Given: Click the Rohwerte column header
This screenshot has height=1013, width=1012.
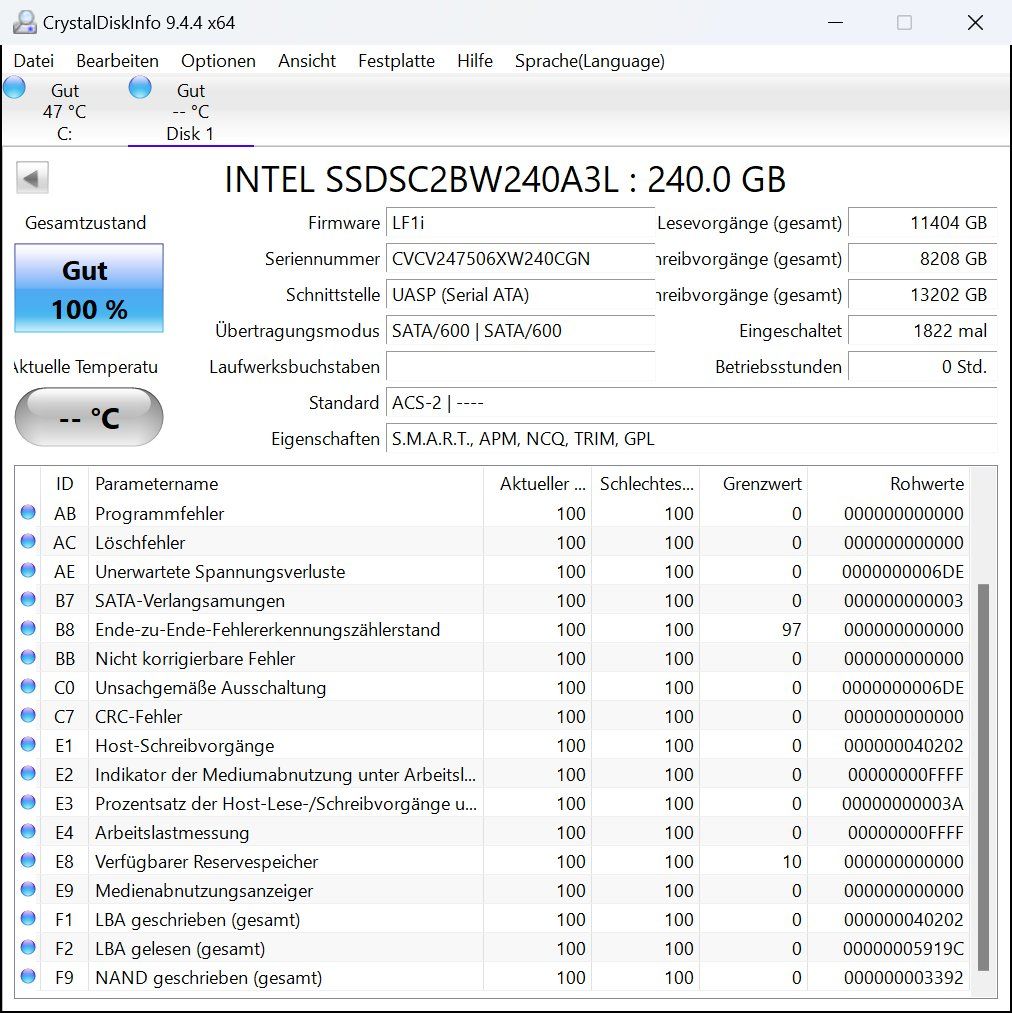Looking at the screenshot, I should (889, 484).
